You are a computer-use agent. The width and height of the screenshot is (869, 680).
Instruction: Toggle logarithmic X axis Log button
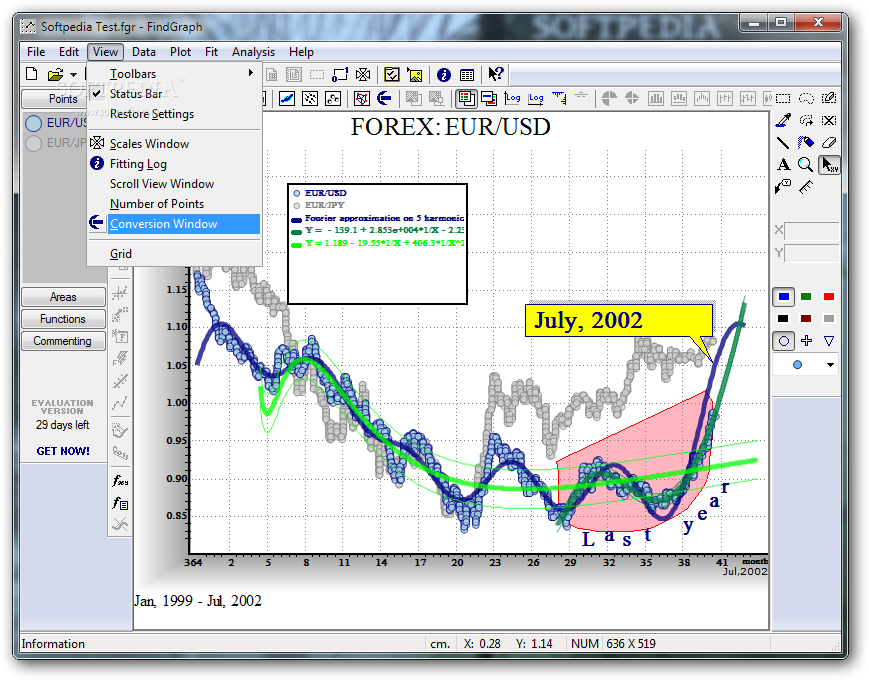[536, 99]
